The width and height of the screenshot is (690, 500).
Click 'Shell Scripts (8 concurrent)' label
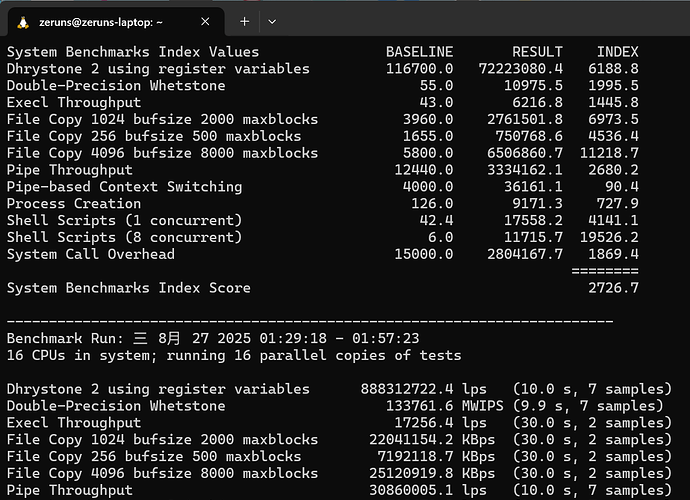coord(125,237)
